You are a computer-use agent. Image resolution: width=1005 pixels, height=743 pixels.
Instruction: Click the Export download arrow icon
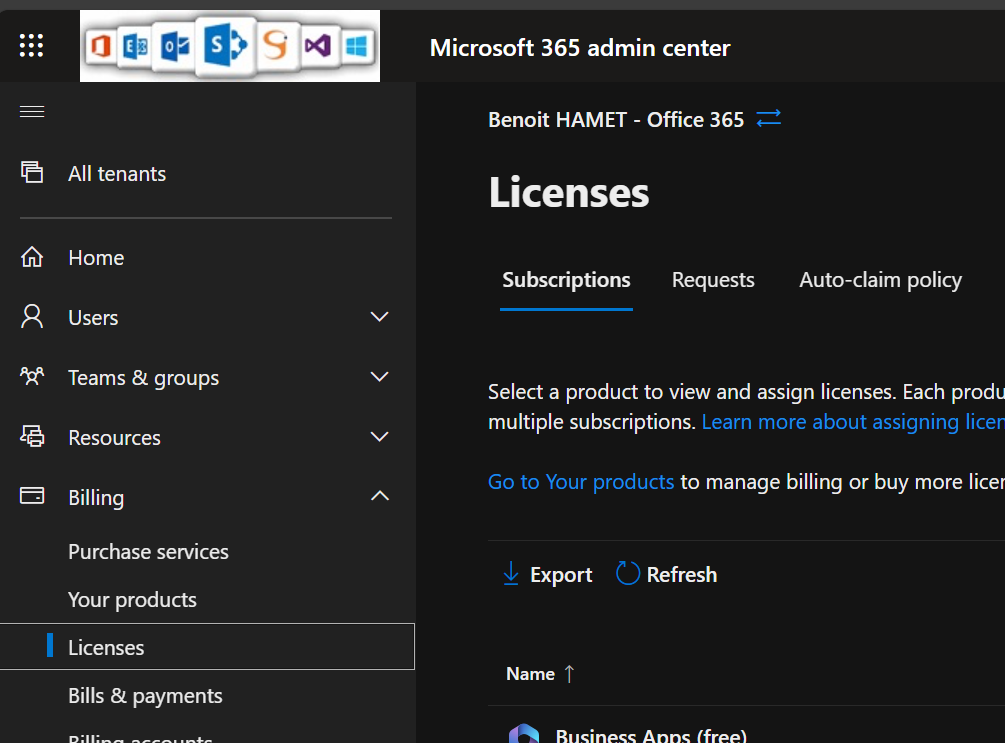click(x=511, y=574)
